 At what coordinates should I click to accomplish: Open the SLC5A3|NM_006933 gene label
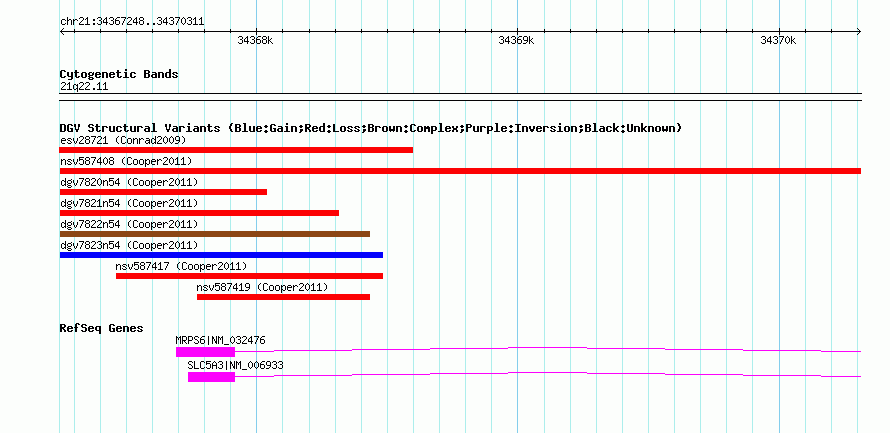(236, 365)
